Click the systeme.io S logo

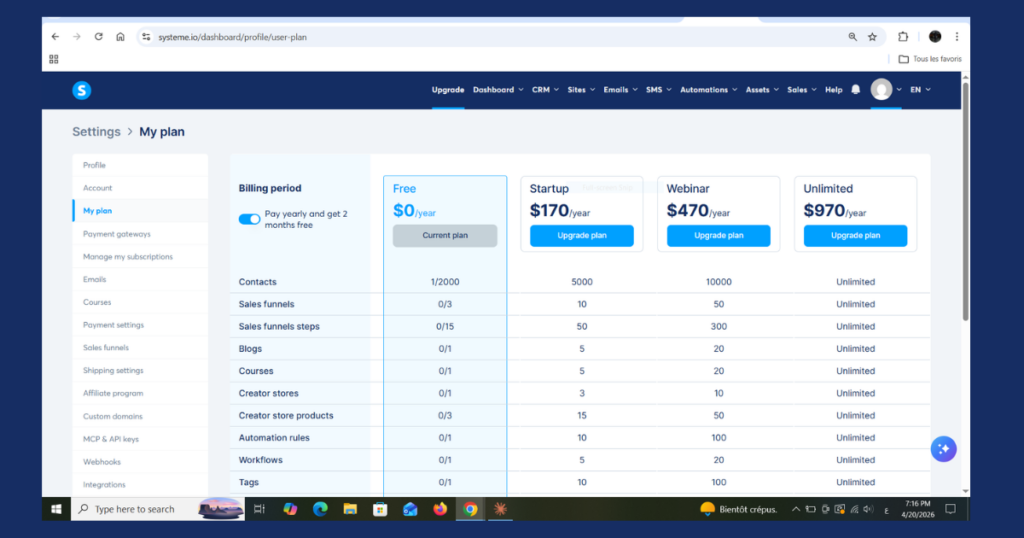tap(82, 90)
